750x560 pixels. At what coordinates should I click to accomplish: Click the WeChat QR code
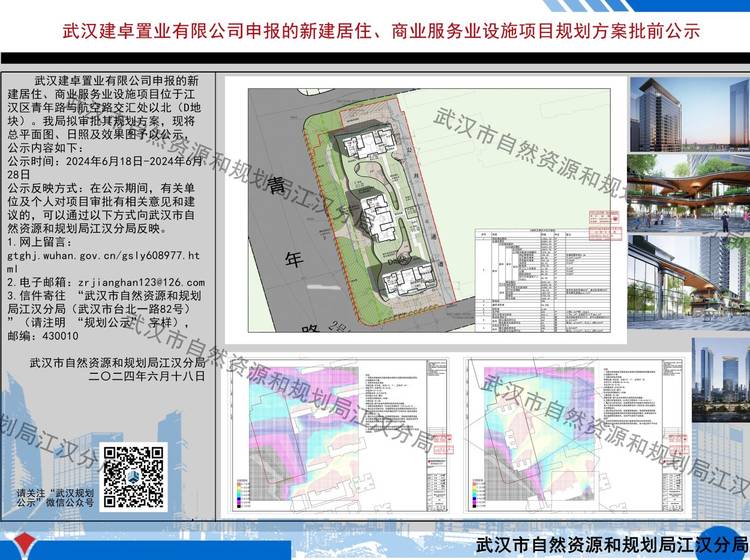coord(134,476)
